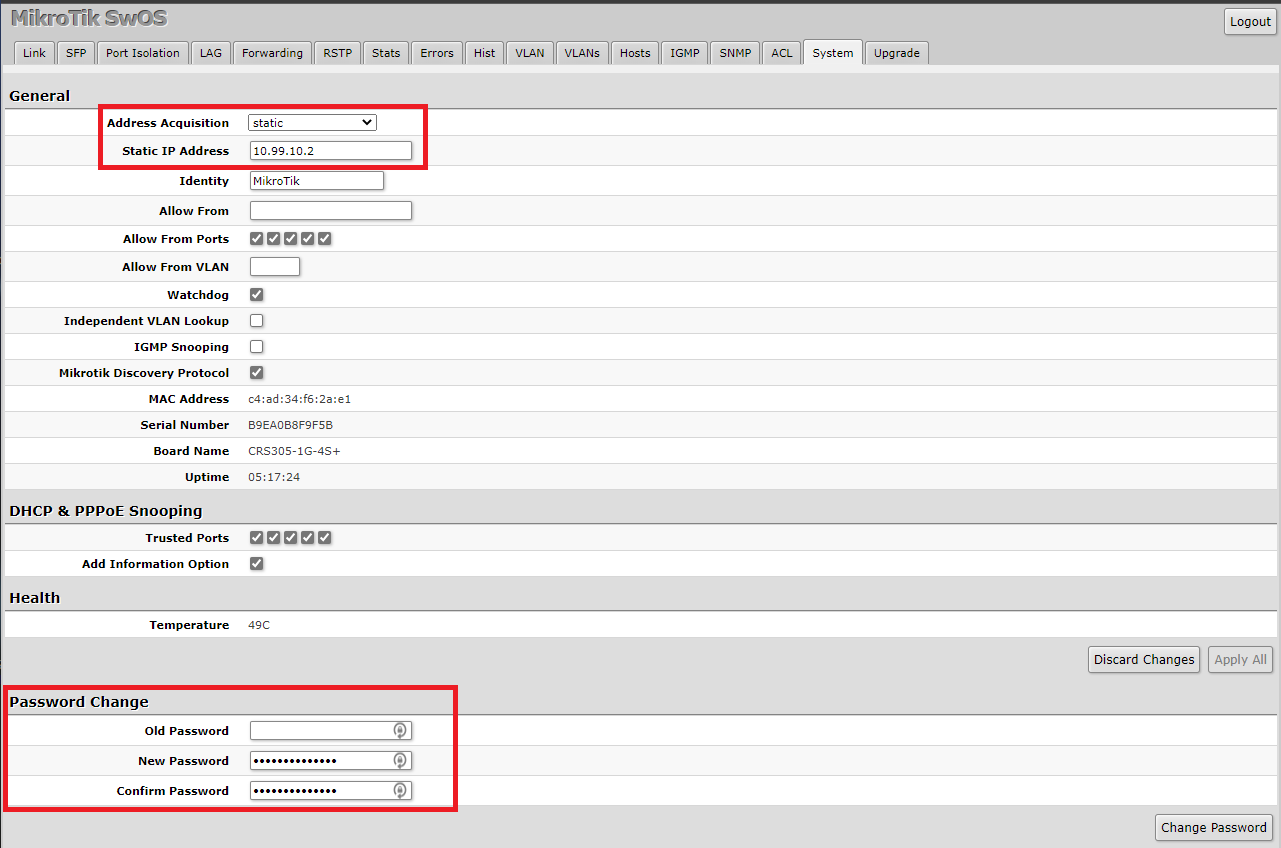
Task: Select the Forwarding tab
Action: pos(272,53)
